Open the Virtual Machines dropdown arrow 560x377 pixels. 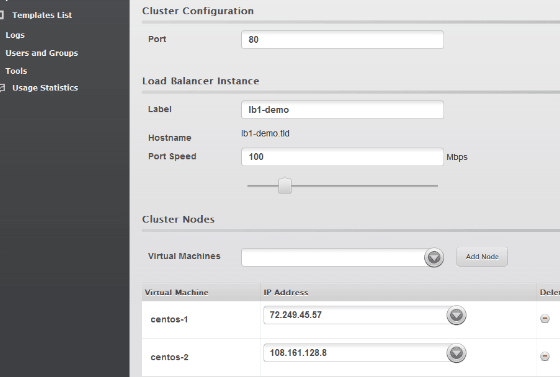point(434,257)
